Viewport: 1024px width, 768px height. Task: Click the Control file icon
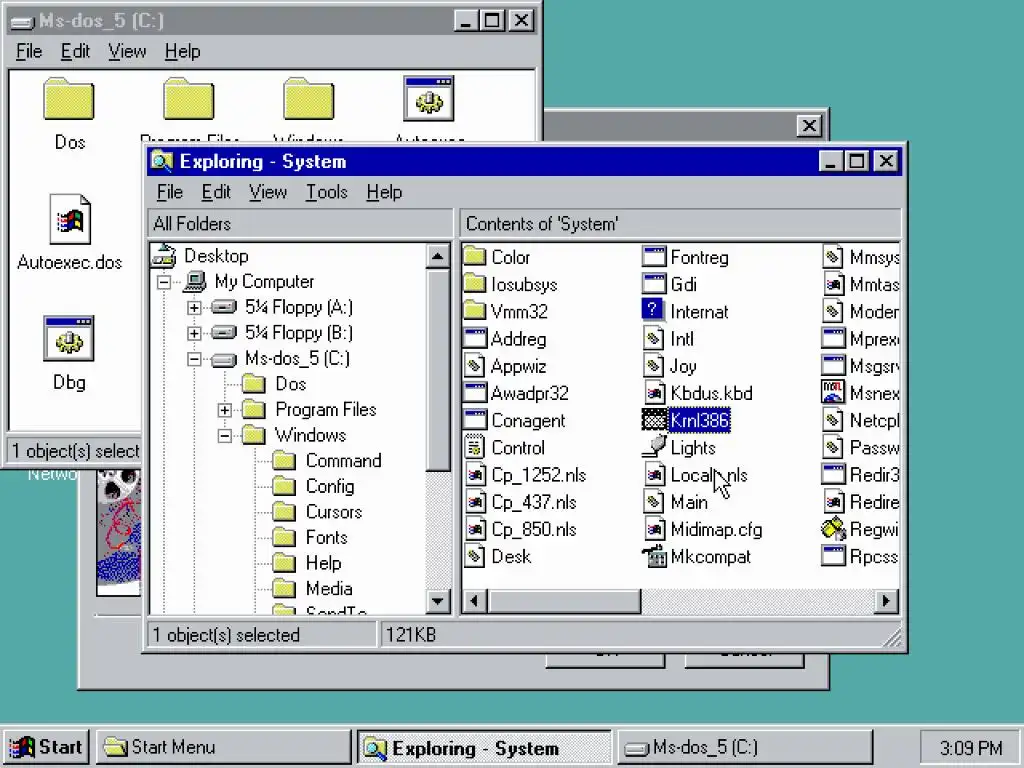[475, 447]
